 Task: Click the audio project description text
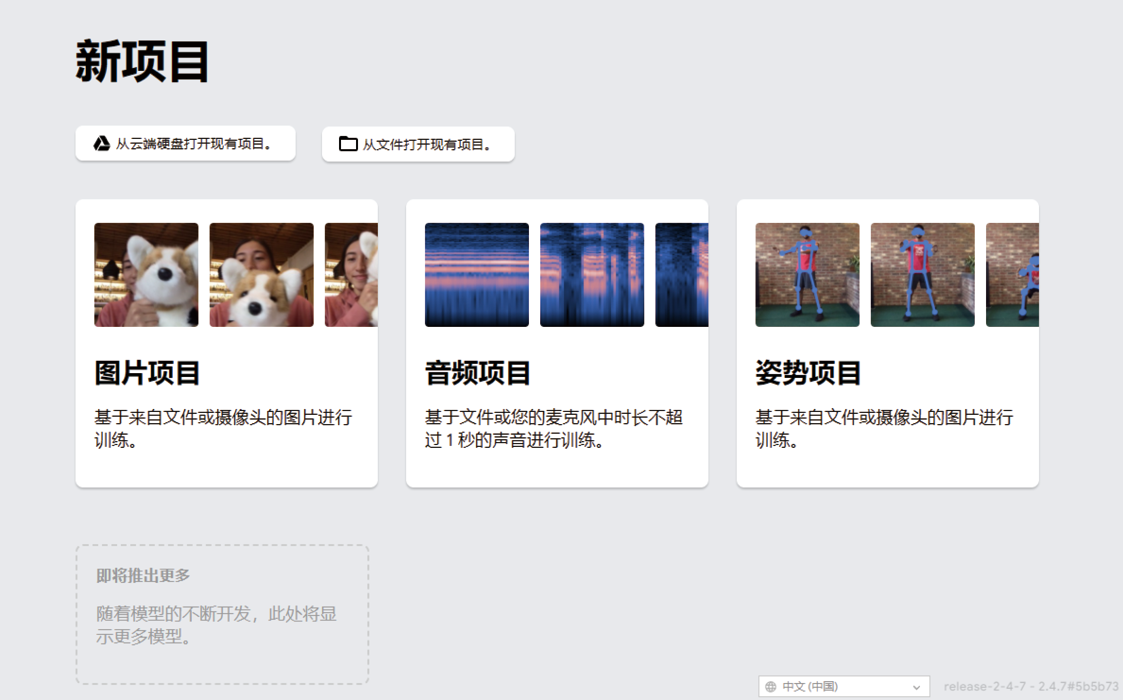pyautogui.click(x=553, y=428)
